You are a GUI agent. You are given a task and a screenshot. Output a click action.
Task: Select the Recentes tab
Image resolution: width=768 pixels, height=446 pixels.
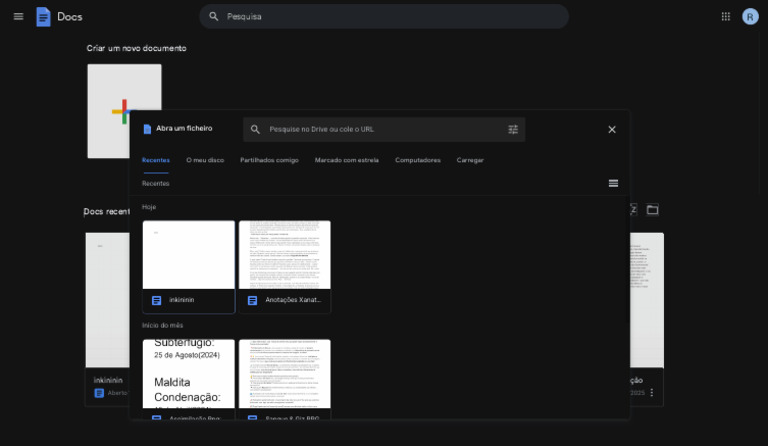coord(156,160)
